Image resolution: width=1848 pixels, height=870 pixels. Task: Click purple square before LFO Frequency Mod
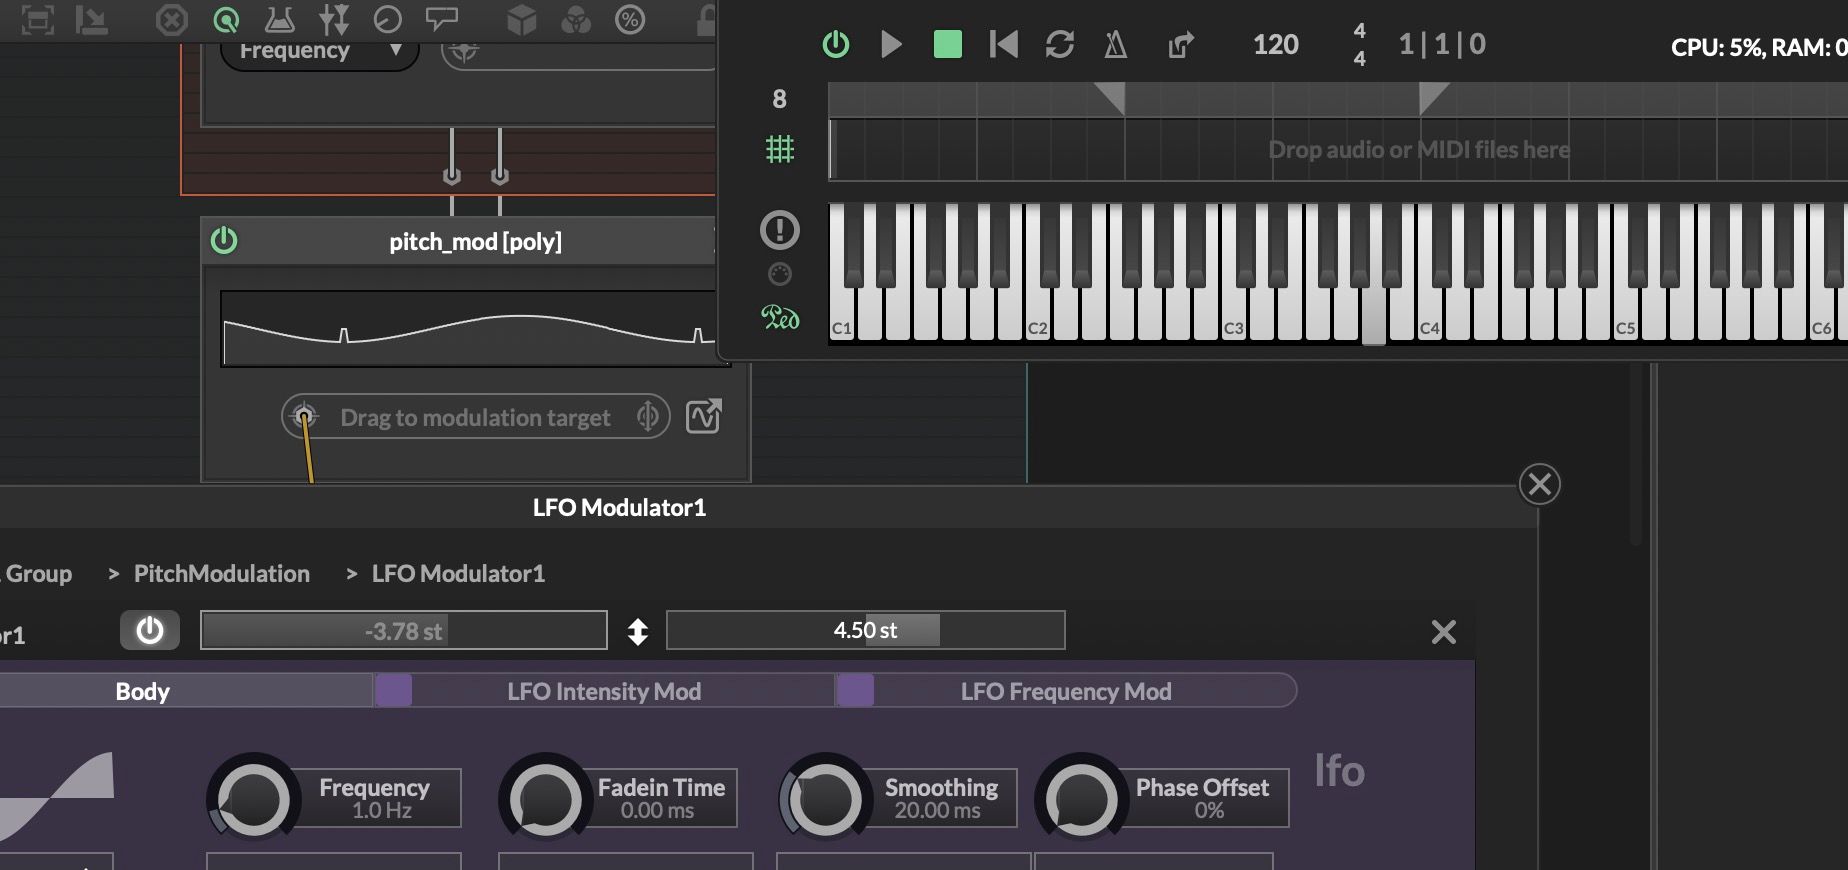(x=855, y=690)
